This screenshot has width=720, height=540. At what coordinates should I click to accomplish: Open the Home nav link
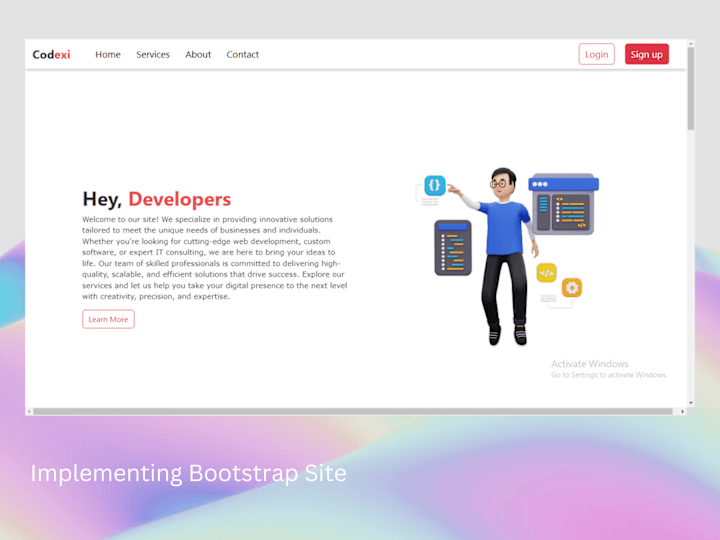[x=108, y=54]
